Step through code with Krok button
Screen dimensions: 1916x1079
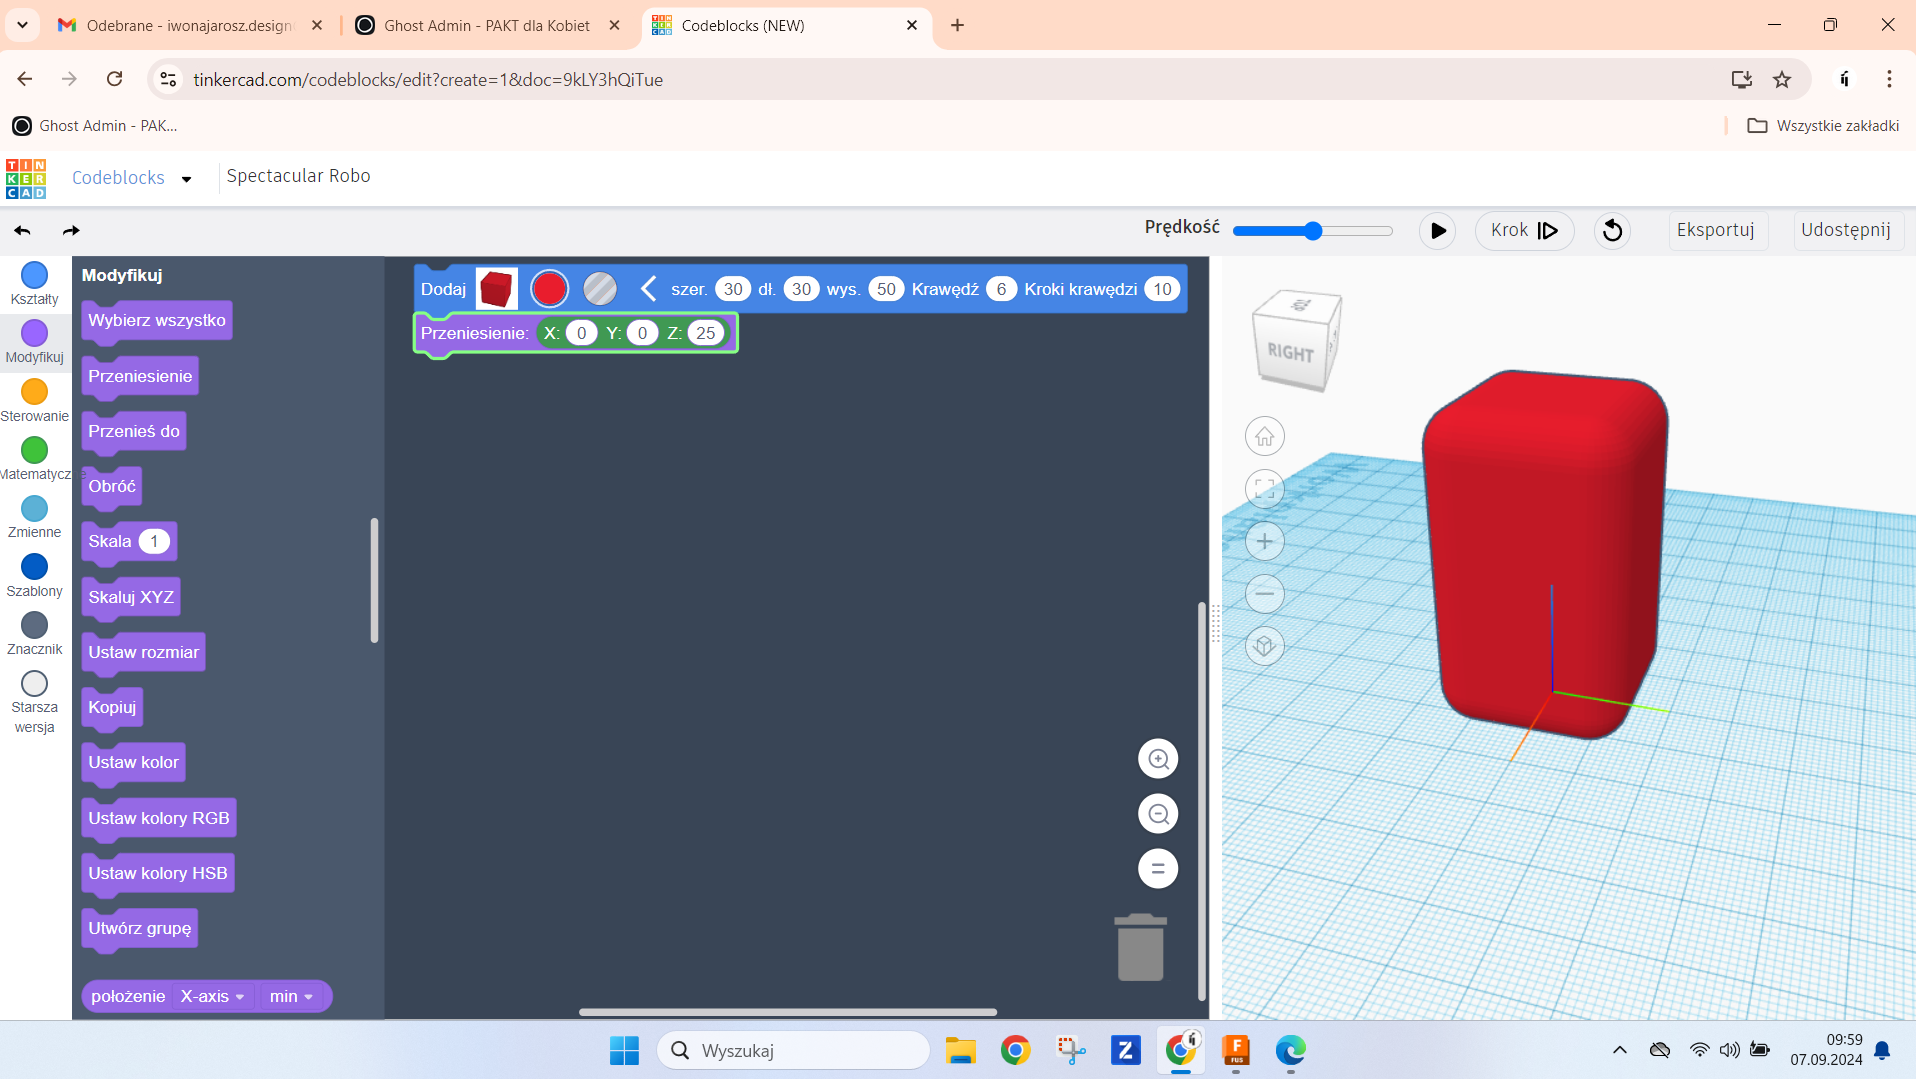pyautogui.click(x=1524, y=230)
